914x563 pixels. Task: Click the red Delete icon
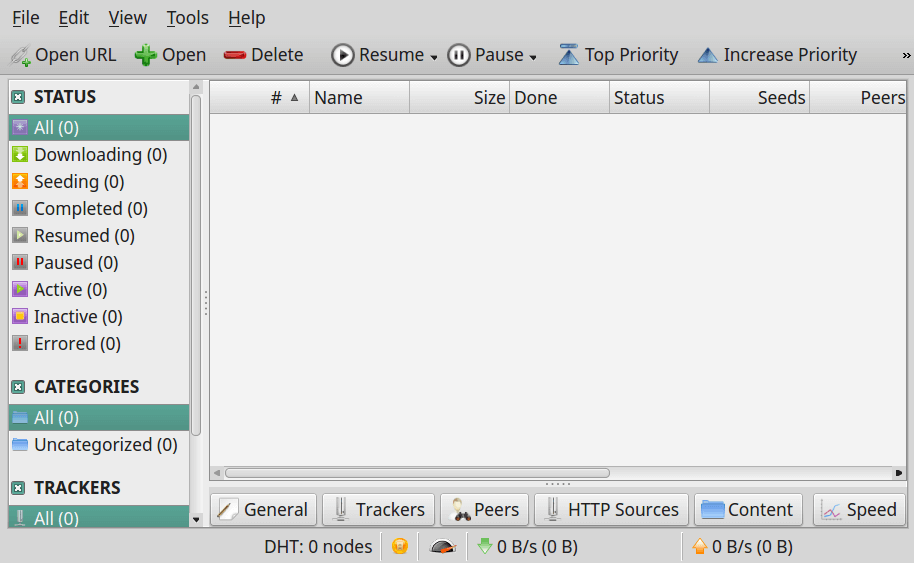234,55
